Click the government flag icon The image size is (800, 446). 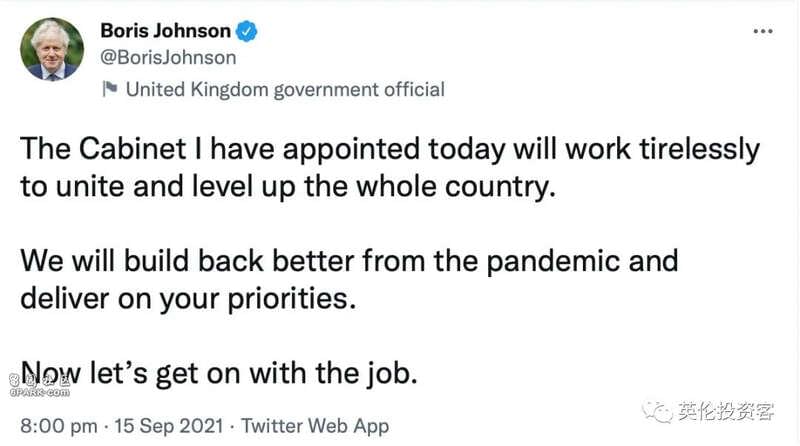point(110,89)
